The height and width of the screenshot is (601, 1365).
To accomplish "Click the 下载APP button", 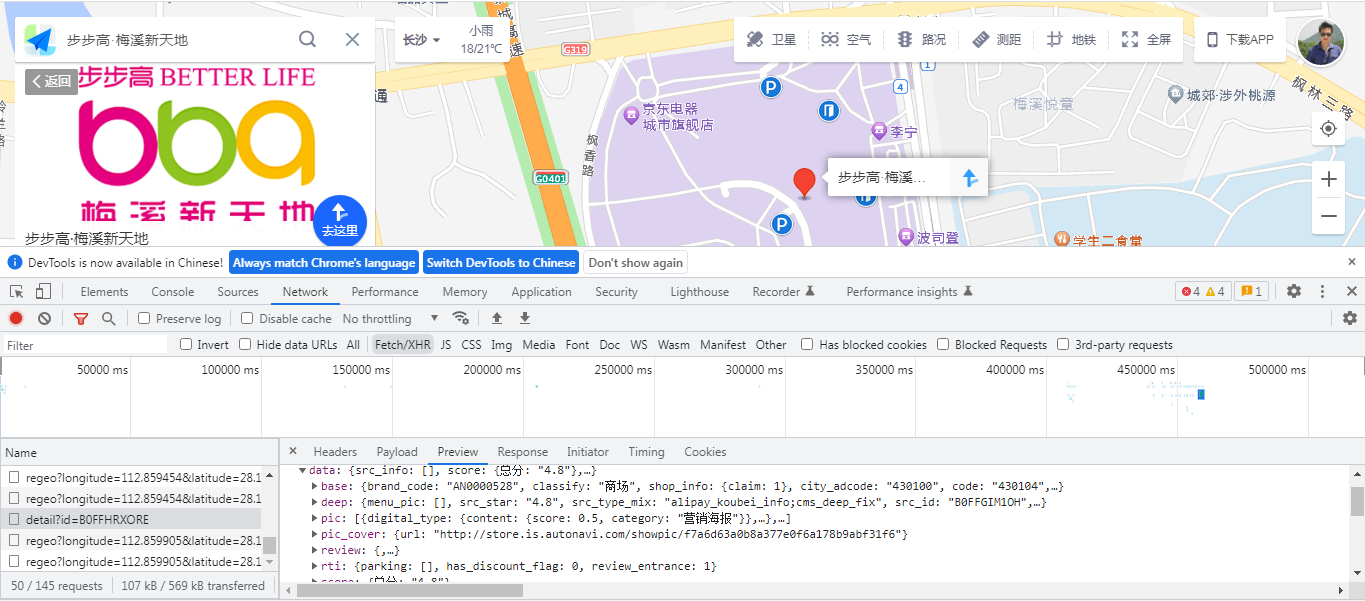I will 1240,40.
